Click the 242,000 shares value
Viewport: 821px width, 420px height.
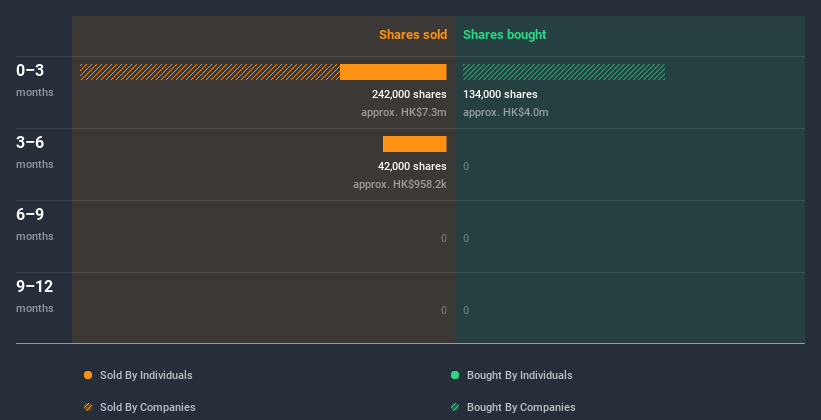[x=409, y=94]
